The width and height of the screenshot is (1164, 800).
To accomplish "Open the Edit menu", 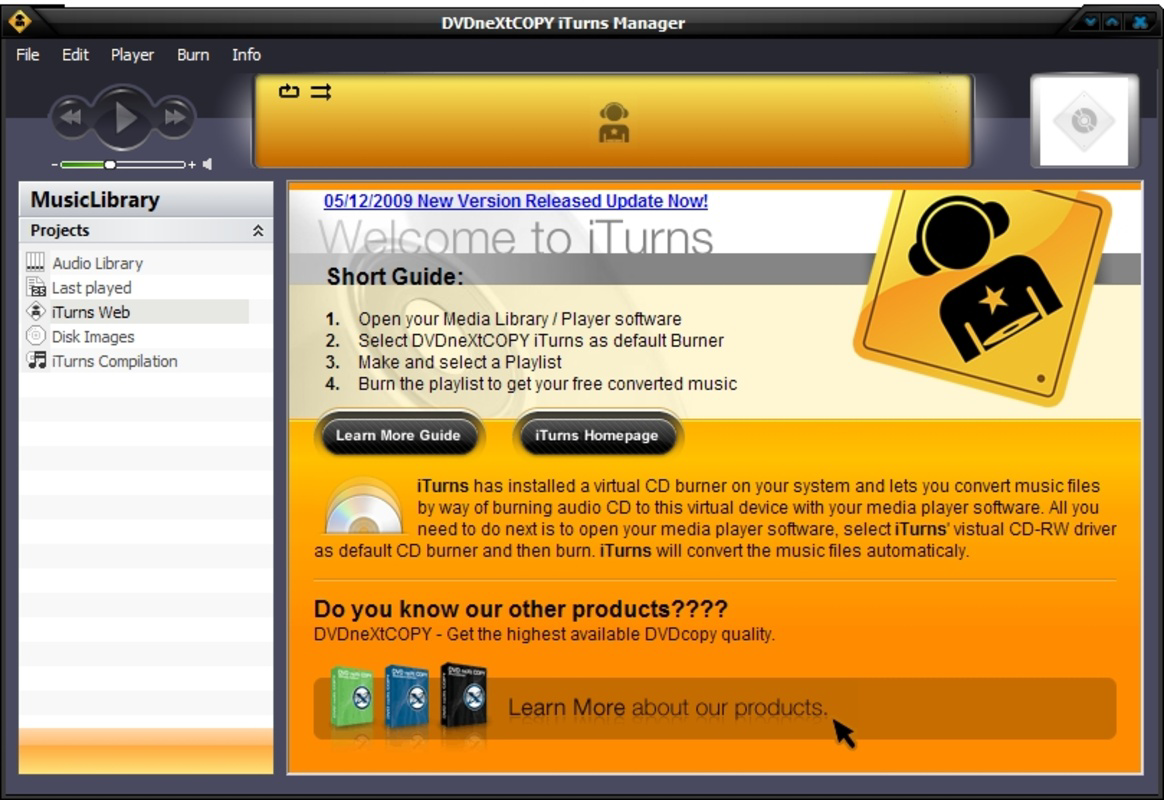I will [x=75, y=55].
